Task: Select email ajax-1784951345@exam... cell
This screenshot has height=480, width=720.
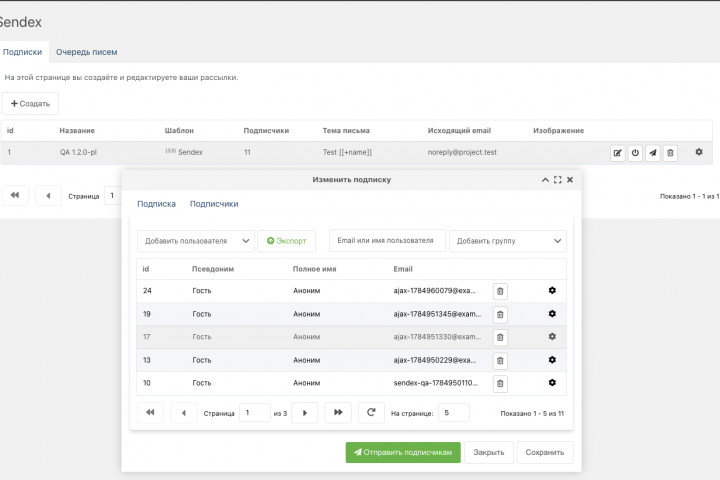Action: click(437, 314)
